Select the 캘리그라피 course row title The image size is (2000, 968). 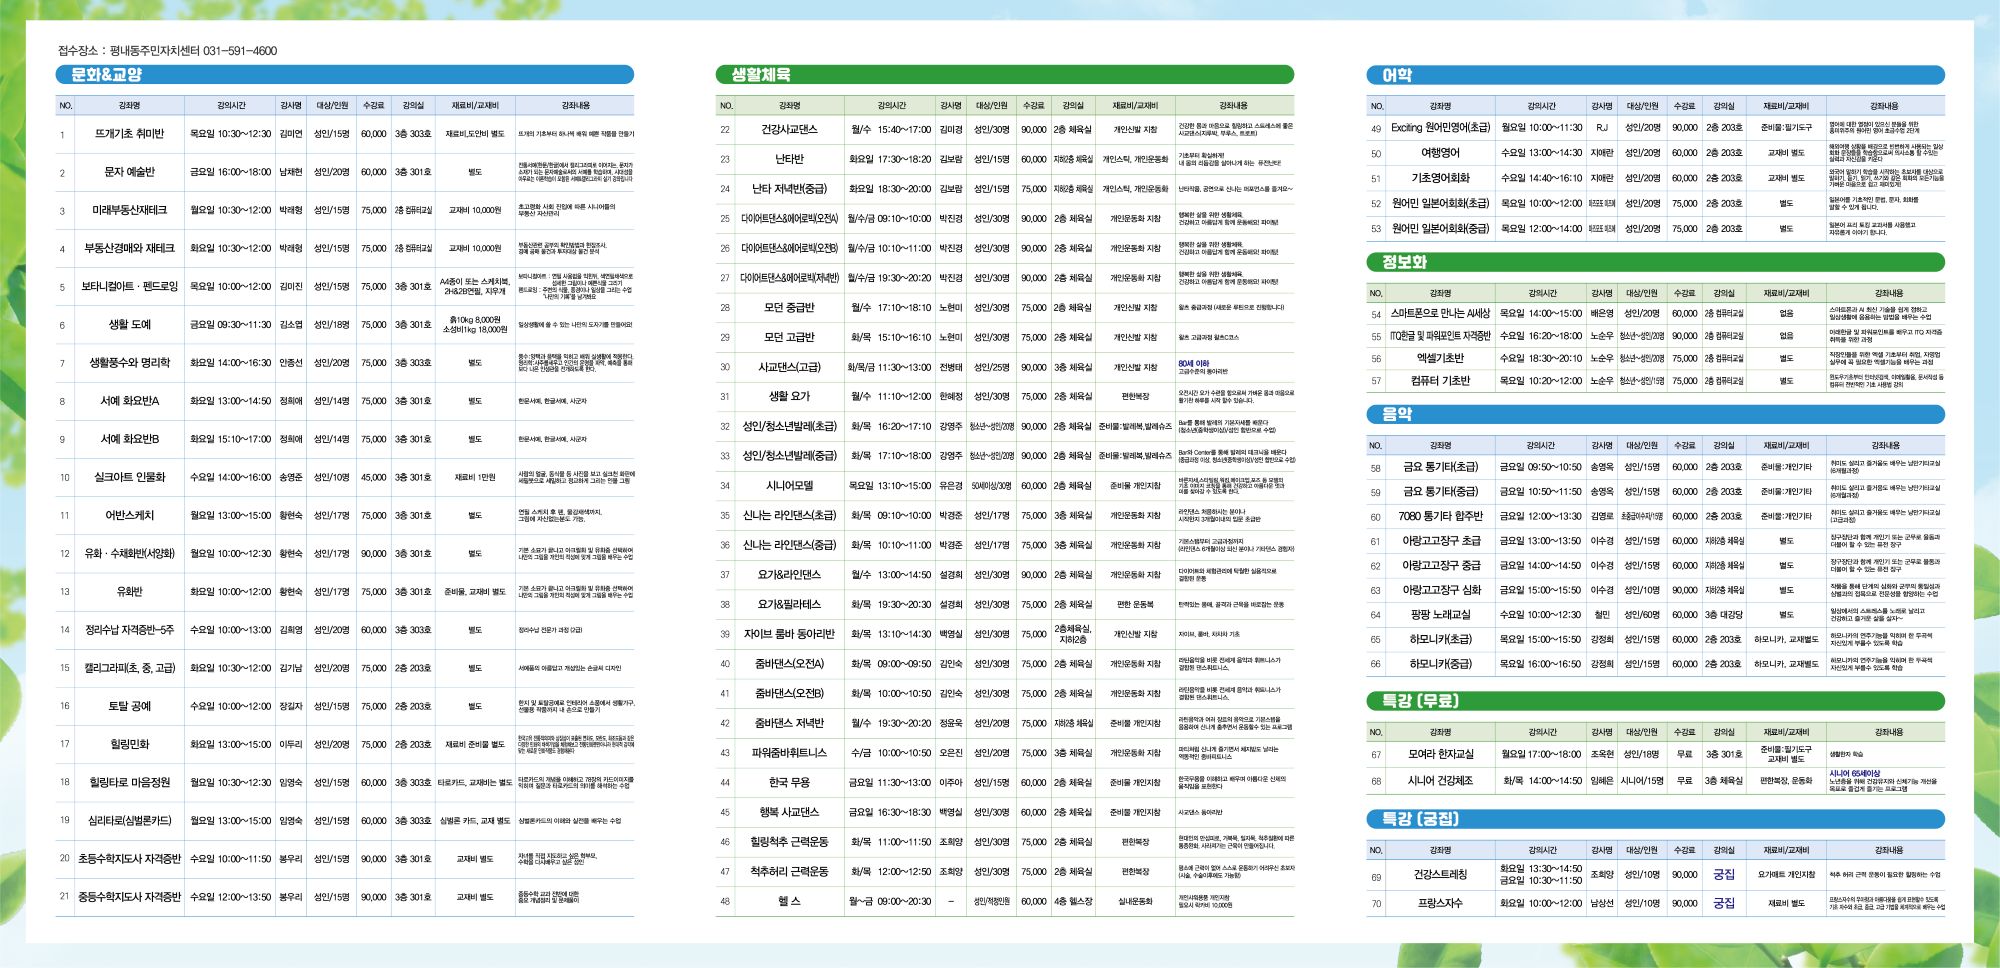[129, 668]
